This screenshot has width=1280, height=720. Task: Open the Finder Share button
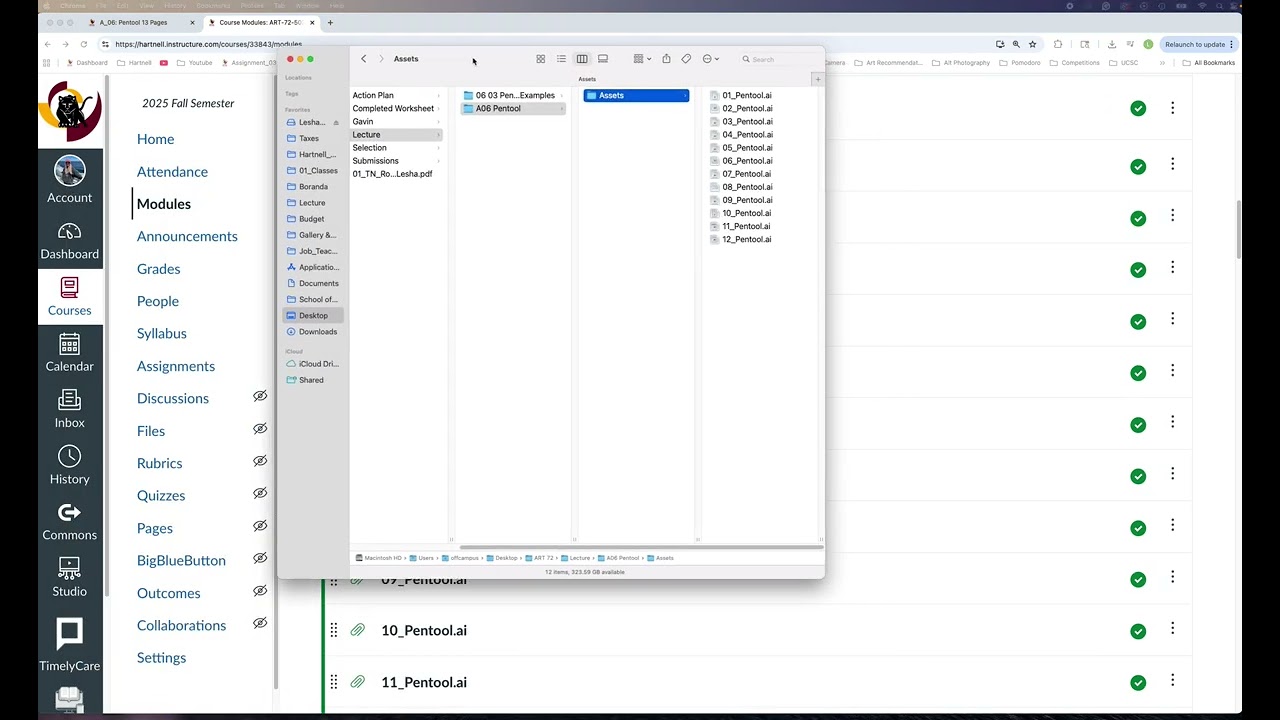pyautogui.click(x=666, y=59)
